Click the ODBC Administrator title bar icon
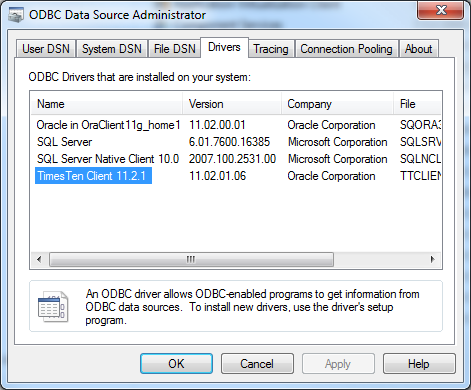This screenshot has width=471, height=390. point(16,15)
